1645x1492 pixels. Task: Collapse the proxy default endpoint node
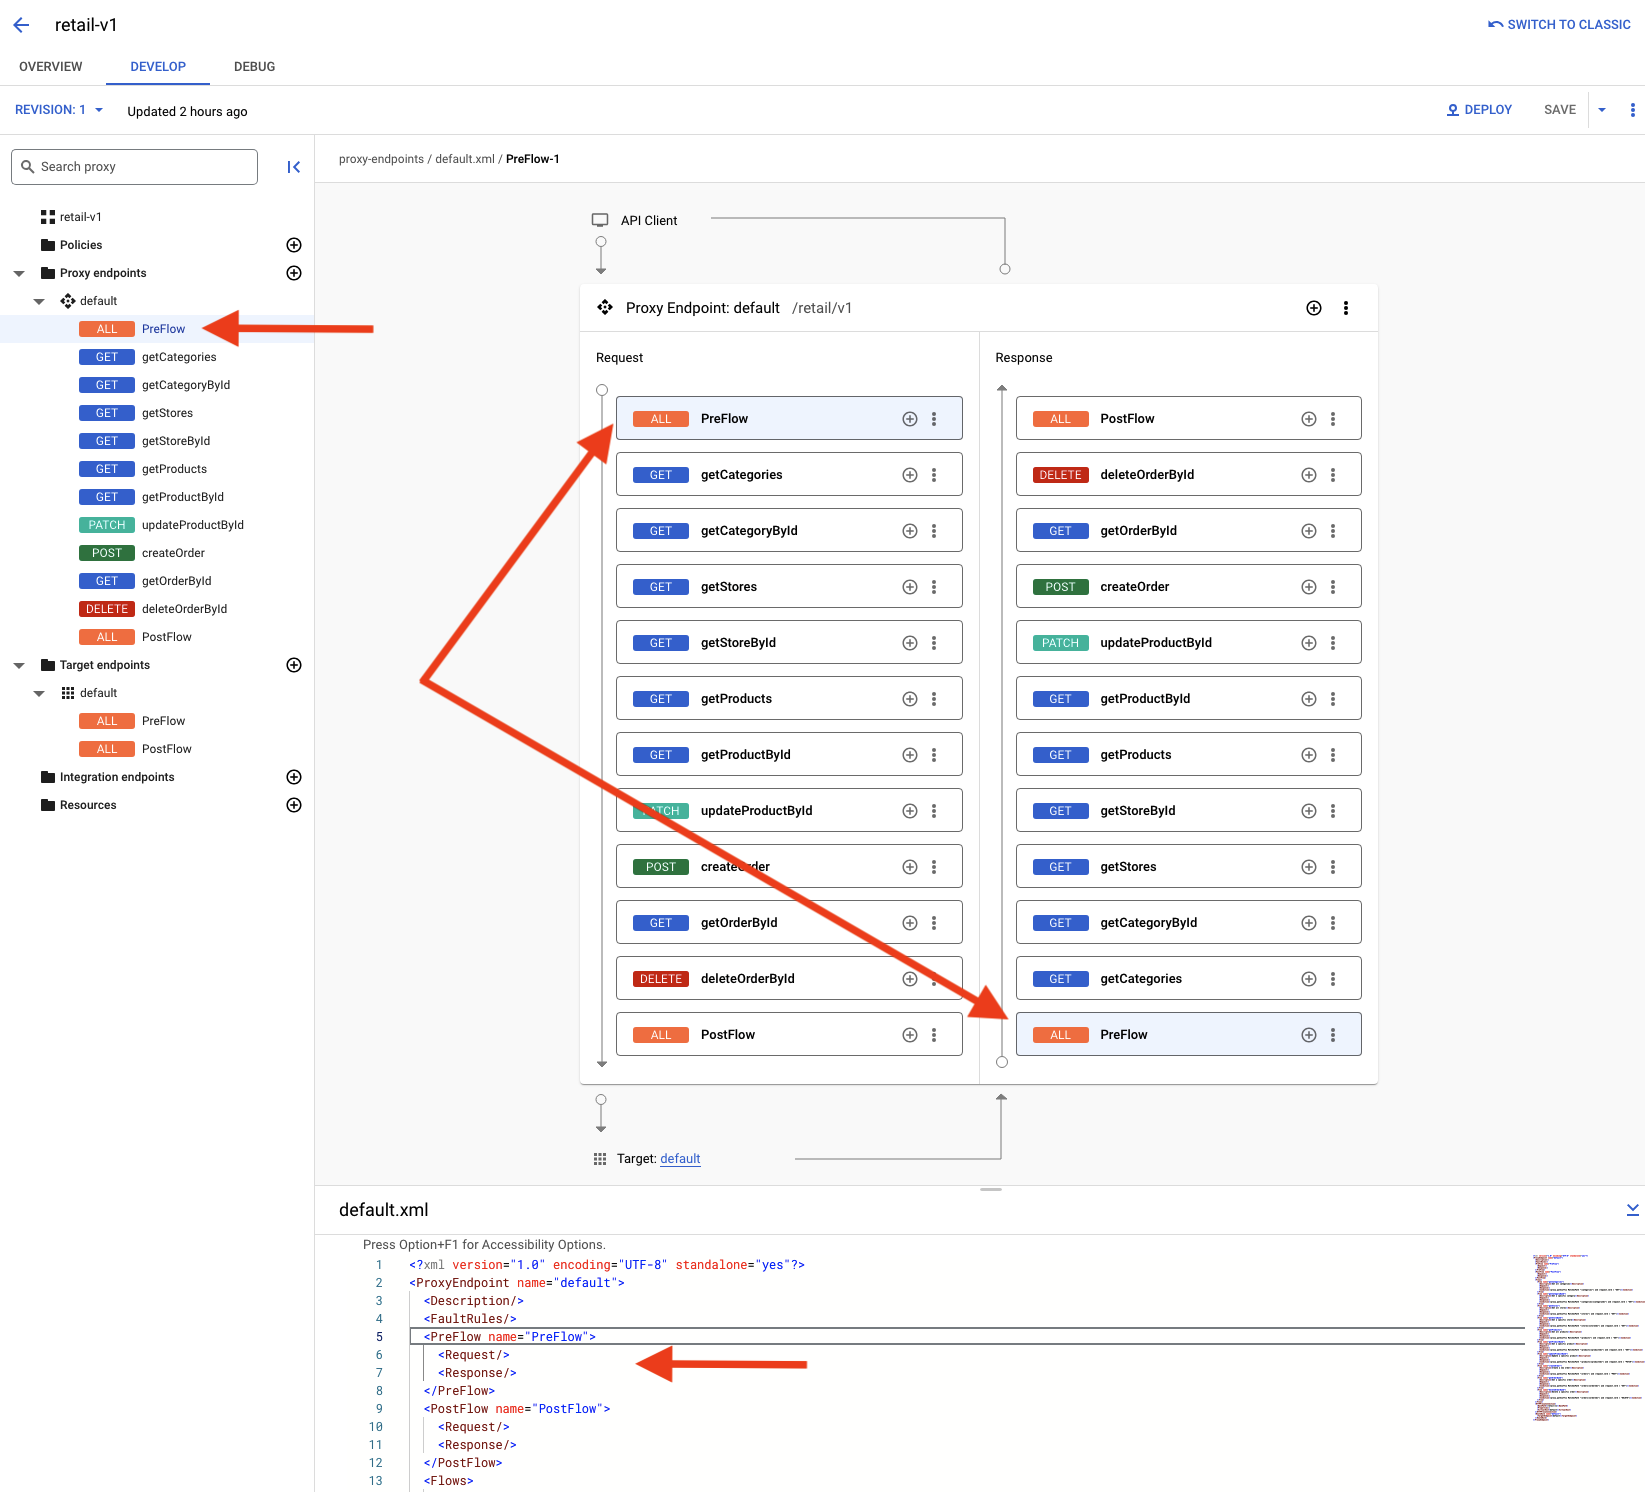tap(39, 301)
